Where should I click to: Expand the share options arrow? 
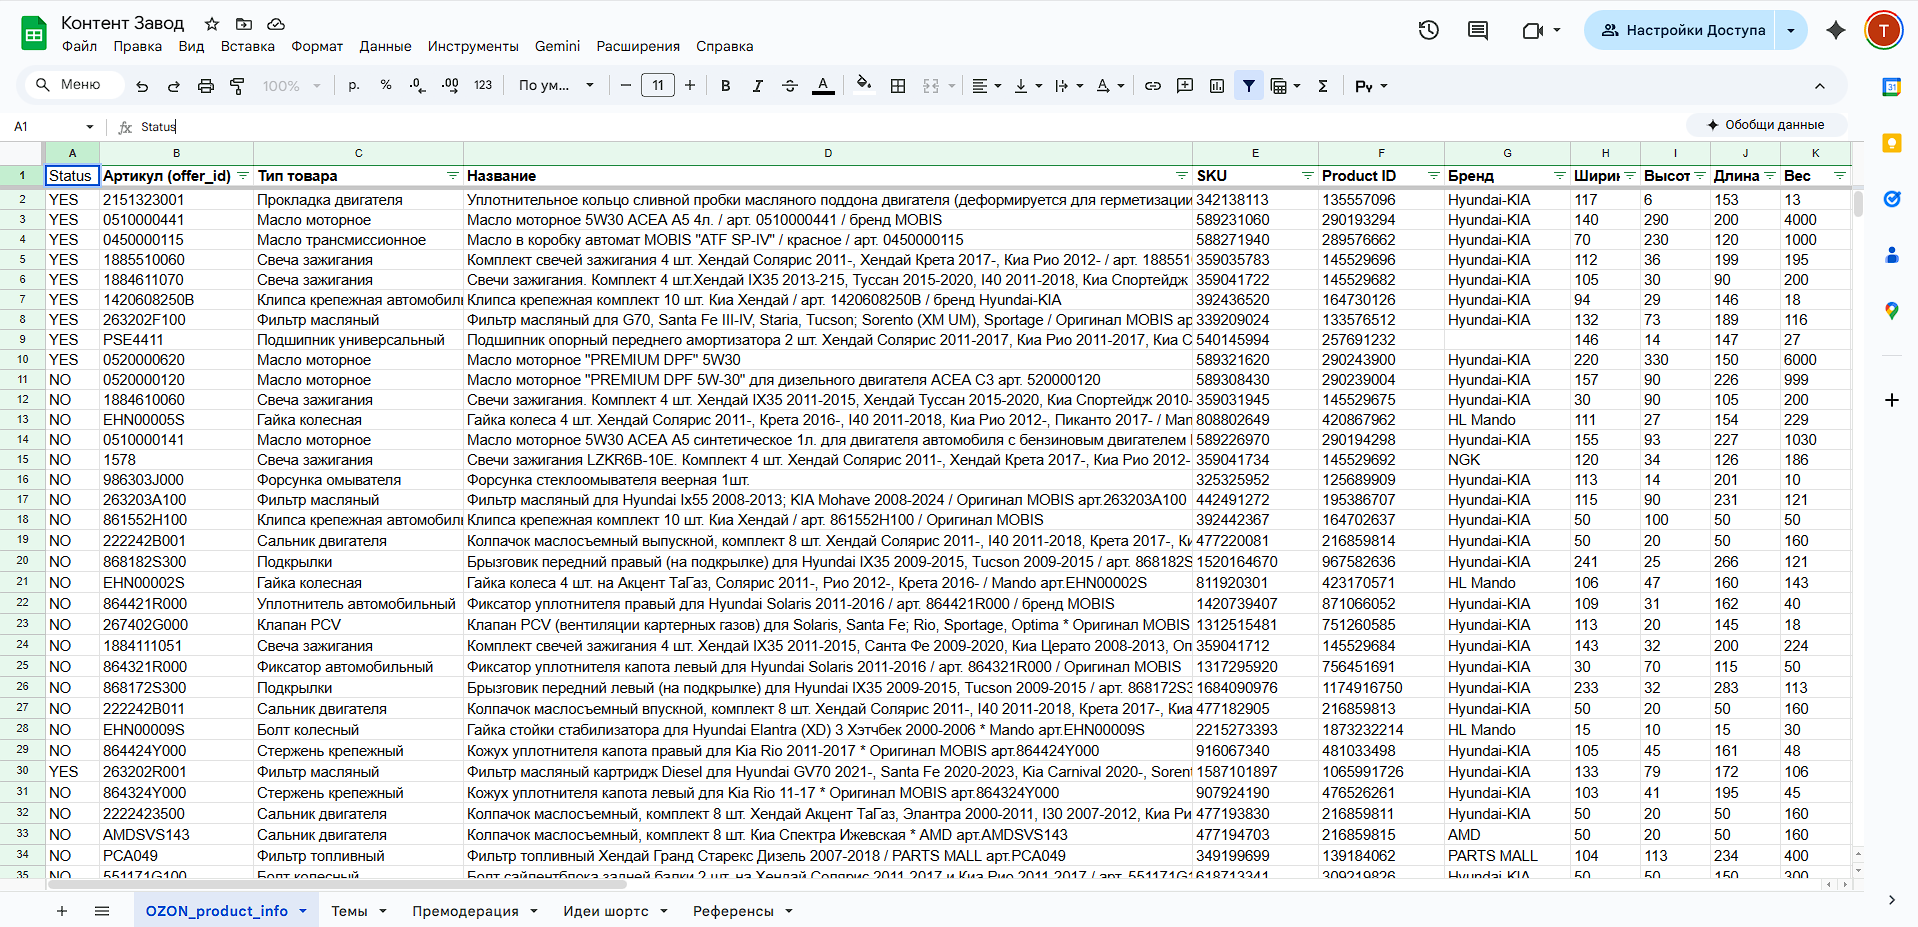[1791, 30]
